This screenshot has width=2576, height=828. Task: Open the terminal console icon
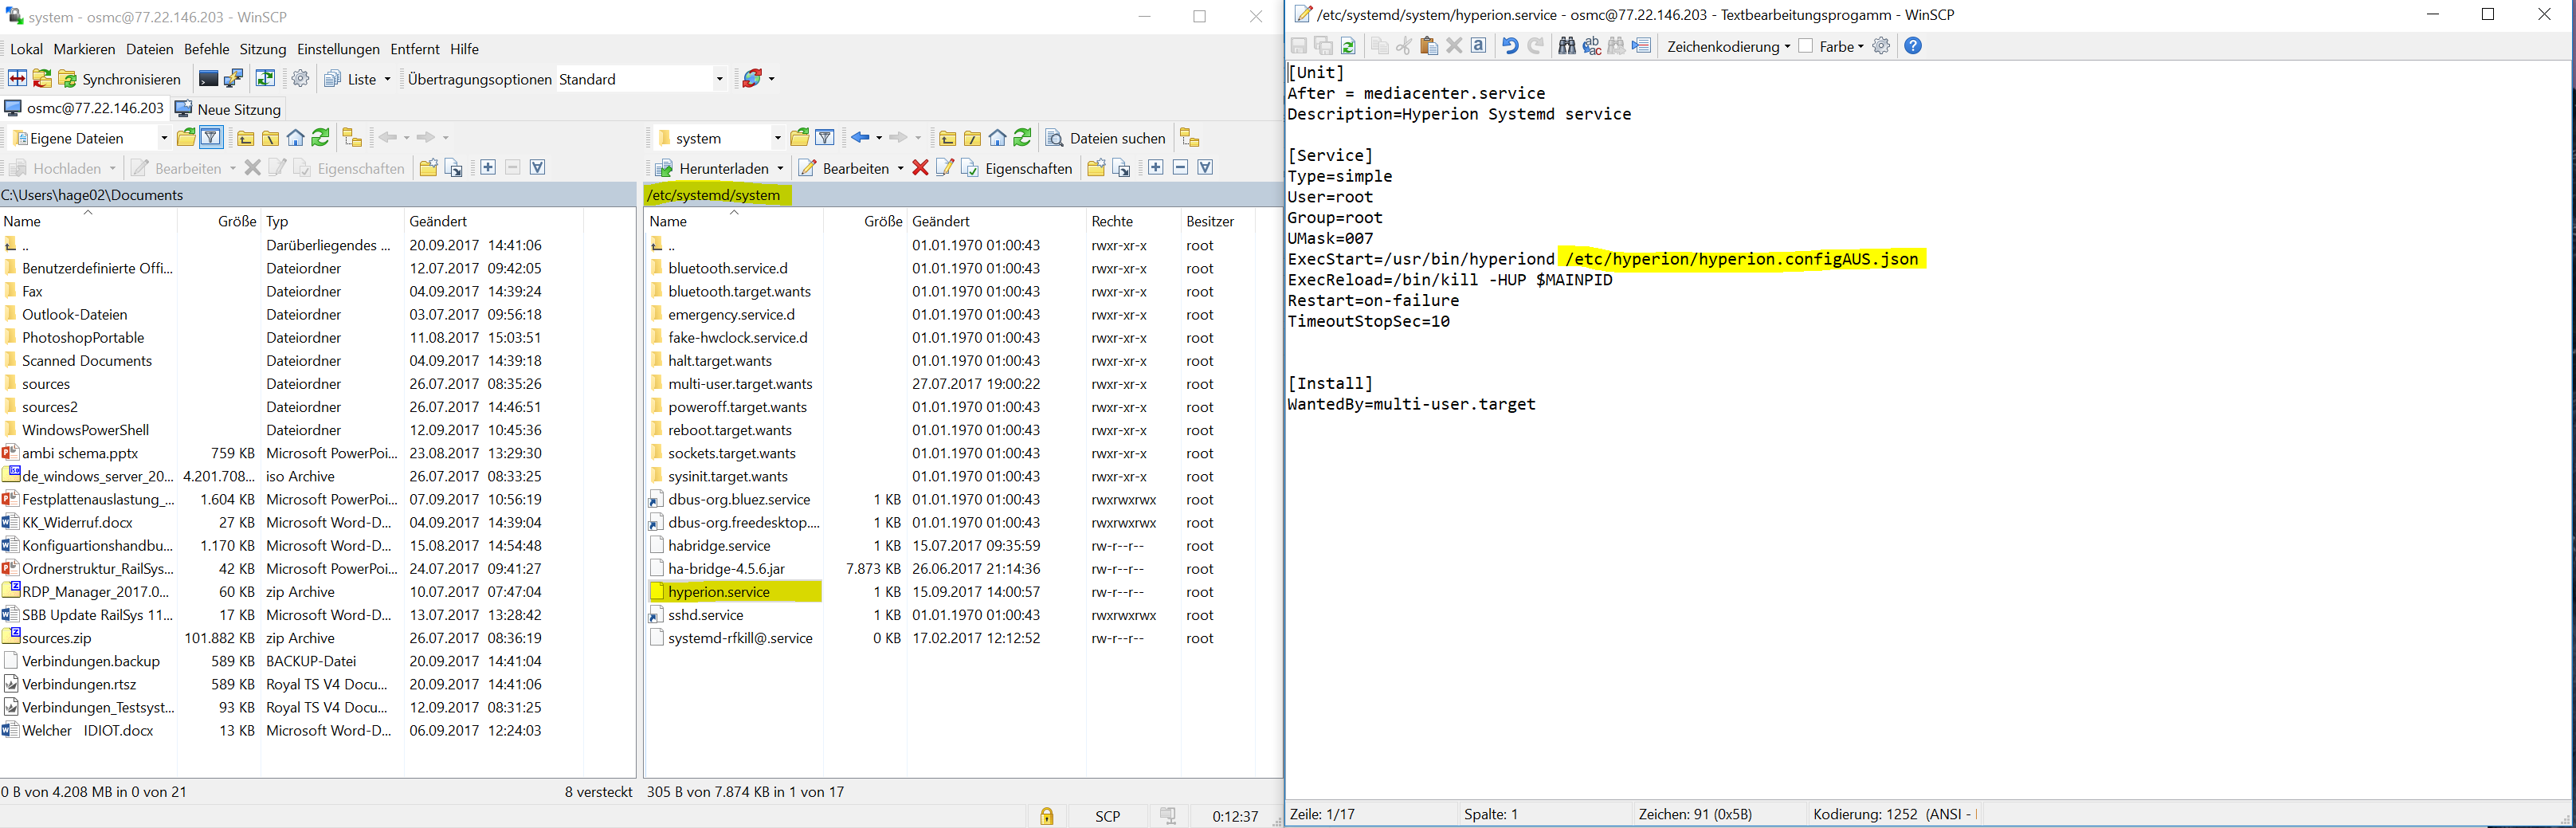[x=208, y=79]
